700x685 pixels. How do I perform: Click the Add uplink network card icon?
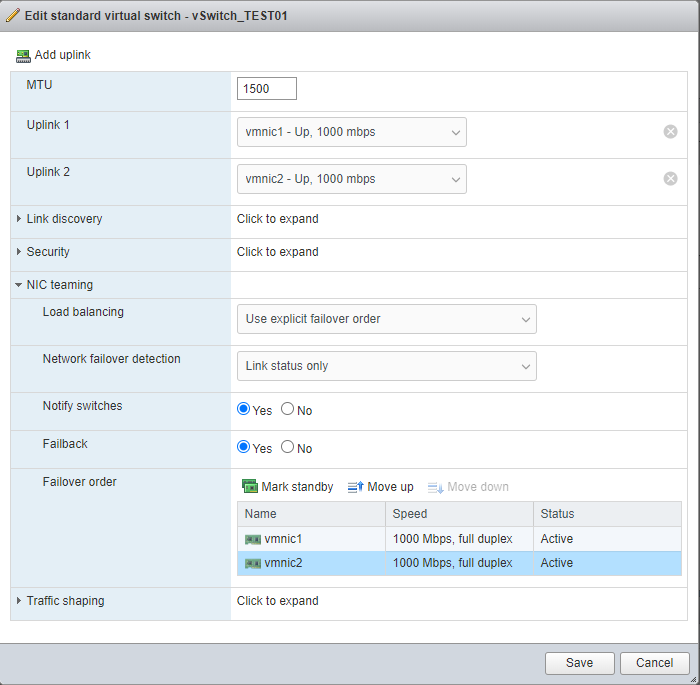tap(23, 56)
